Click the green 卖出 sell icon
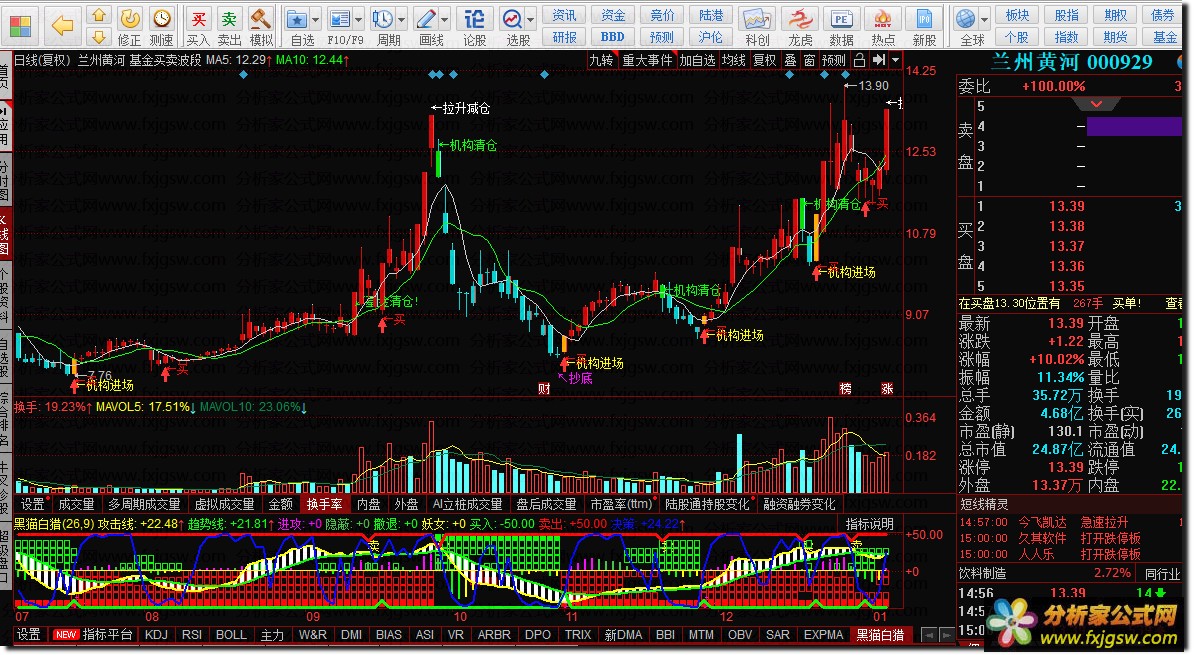The width and height of the screenshot is (1194, 655). coord(229,18)
